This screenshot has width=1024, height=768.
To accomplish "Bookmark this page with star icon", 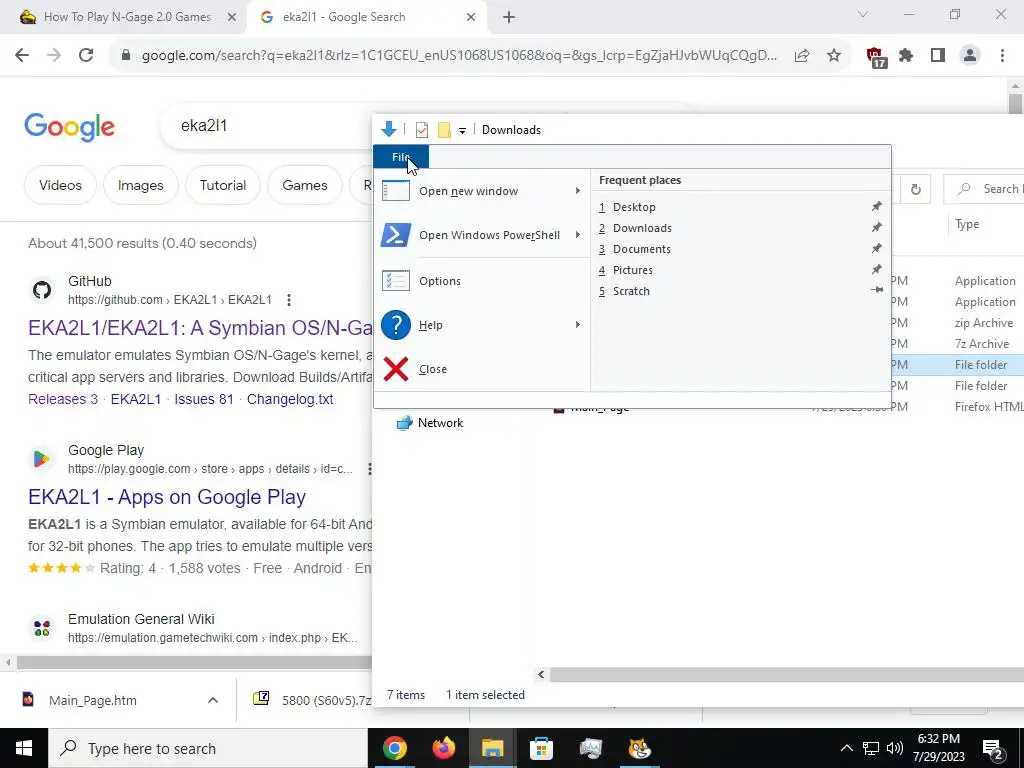I will (x=834, y=56).
